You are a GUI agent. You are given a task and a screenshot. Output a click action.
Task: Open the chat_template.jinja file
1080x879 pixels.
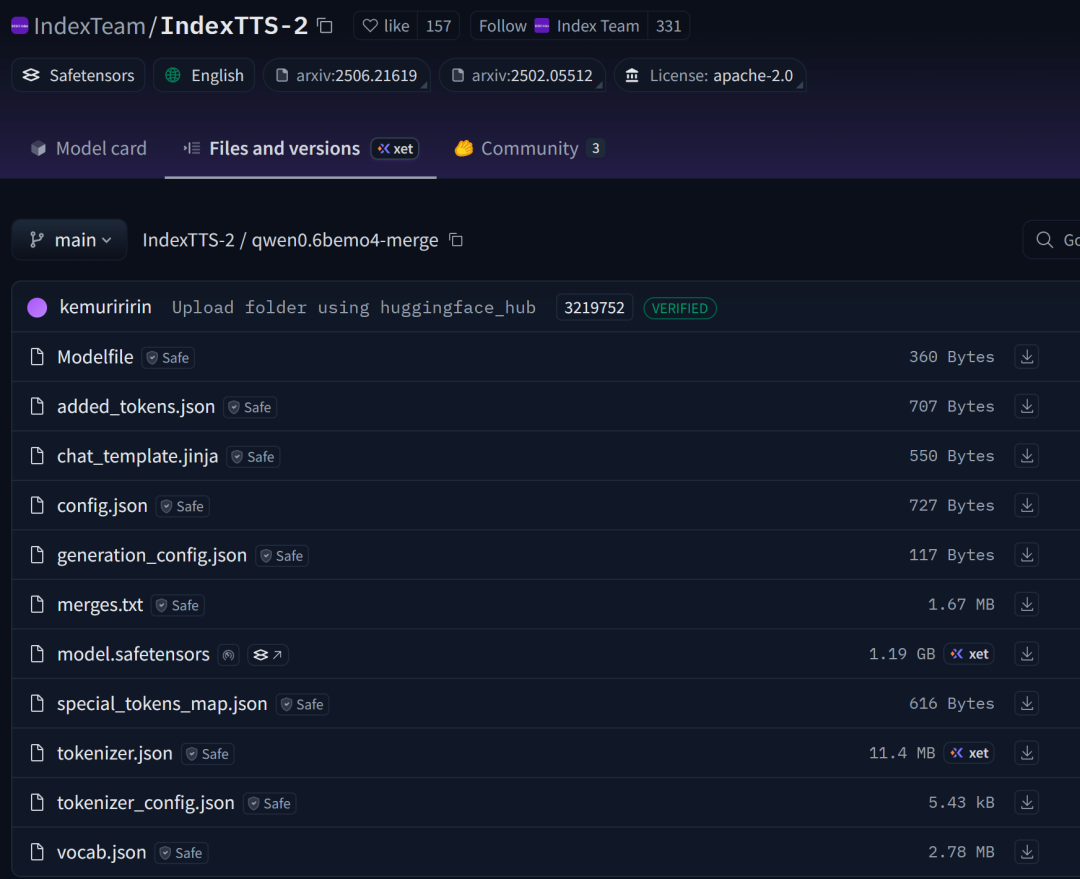(x=137, y=456)
